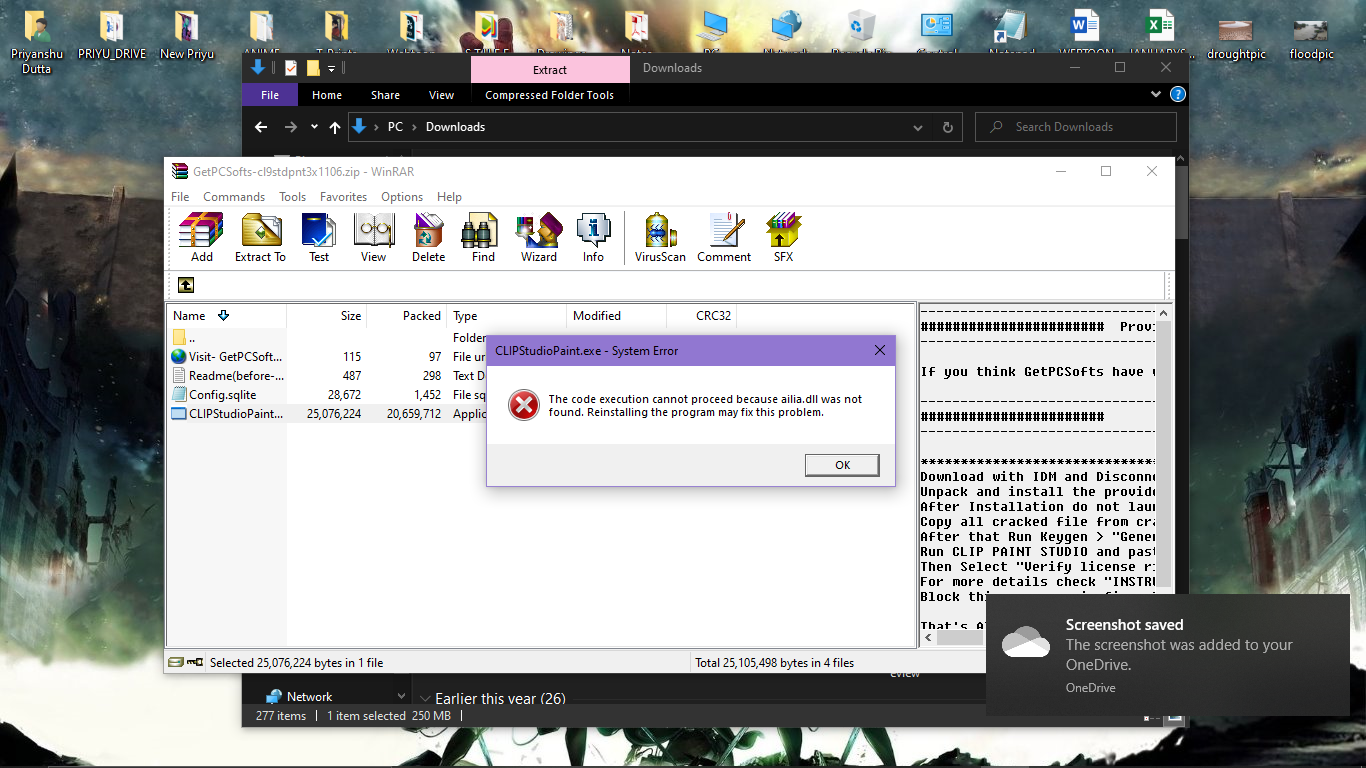Open the WinRAR File menu

(180, 197)
